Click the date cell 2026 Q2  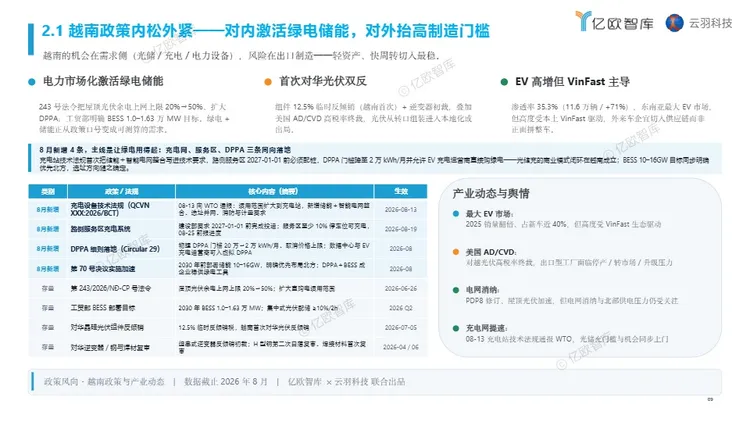(401, 308)
